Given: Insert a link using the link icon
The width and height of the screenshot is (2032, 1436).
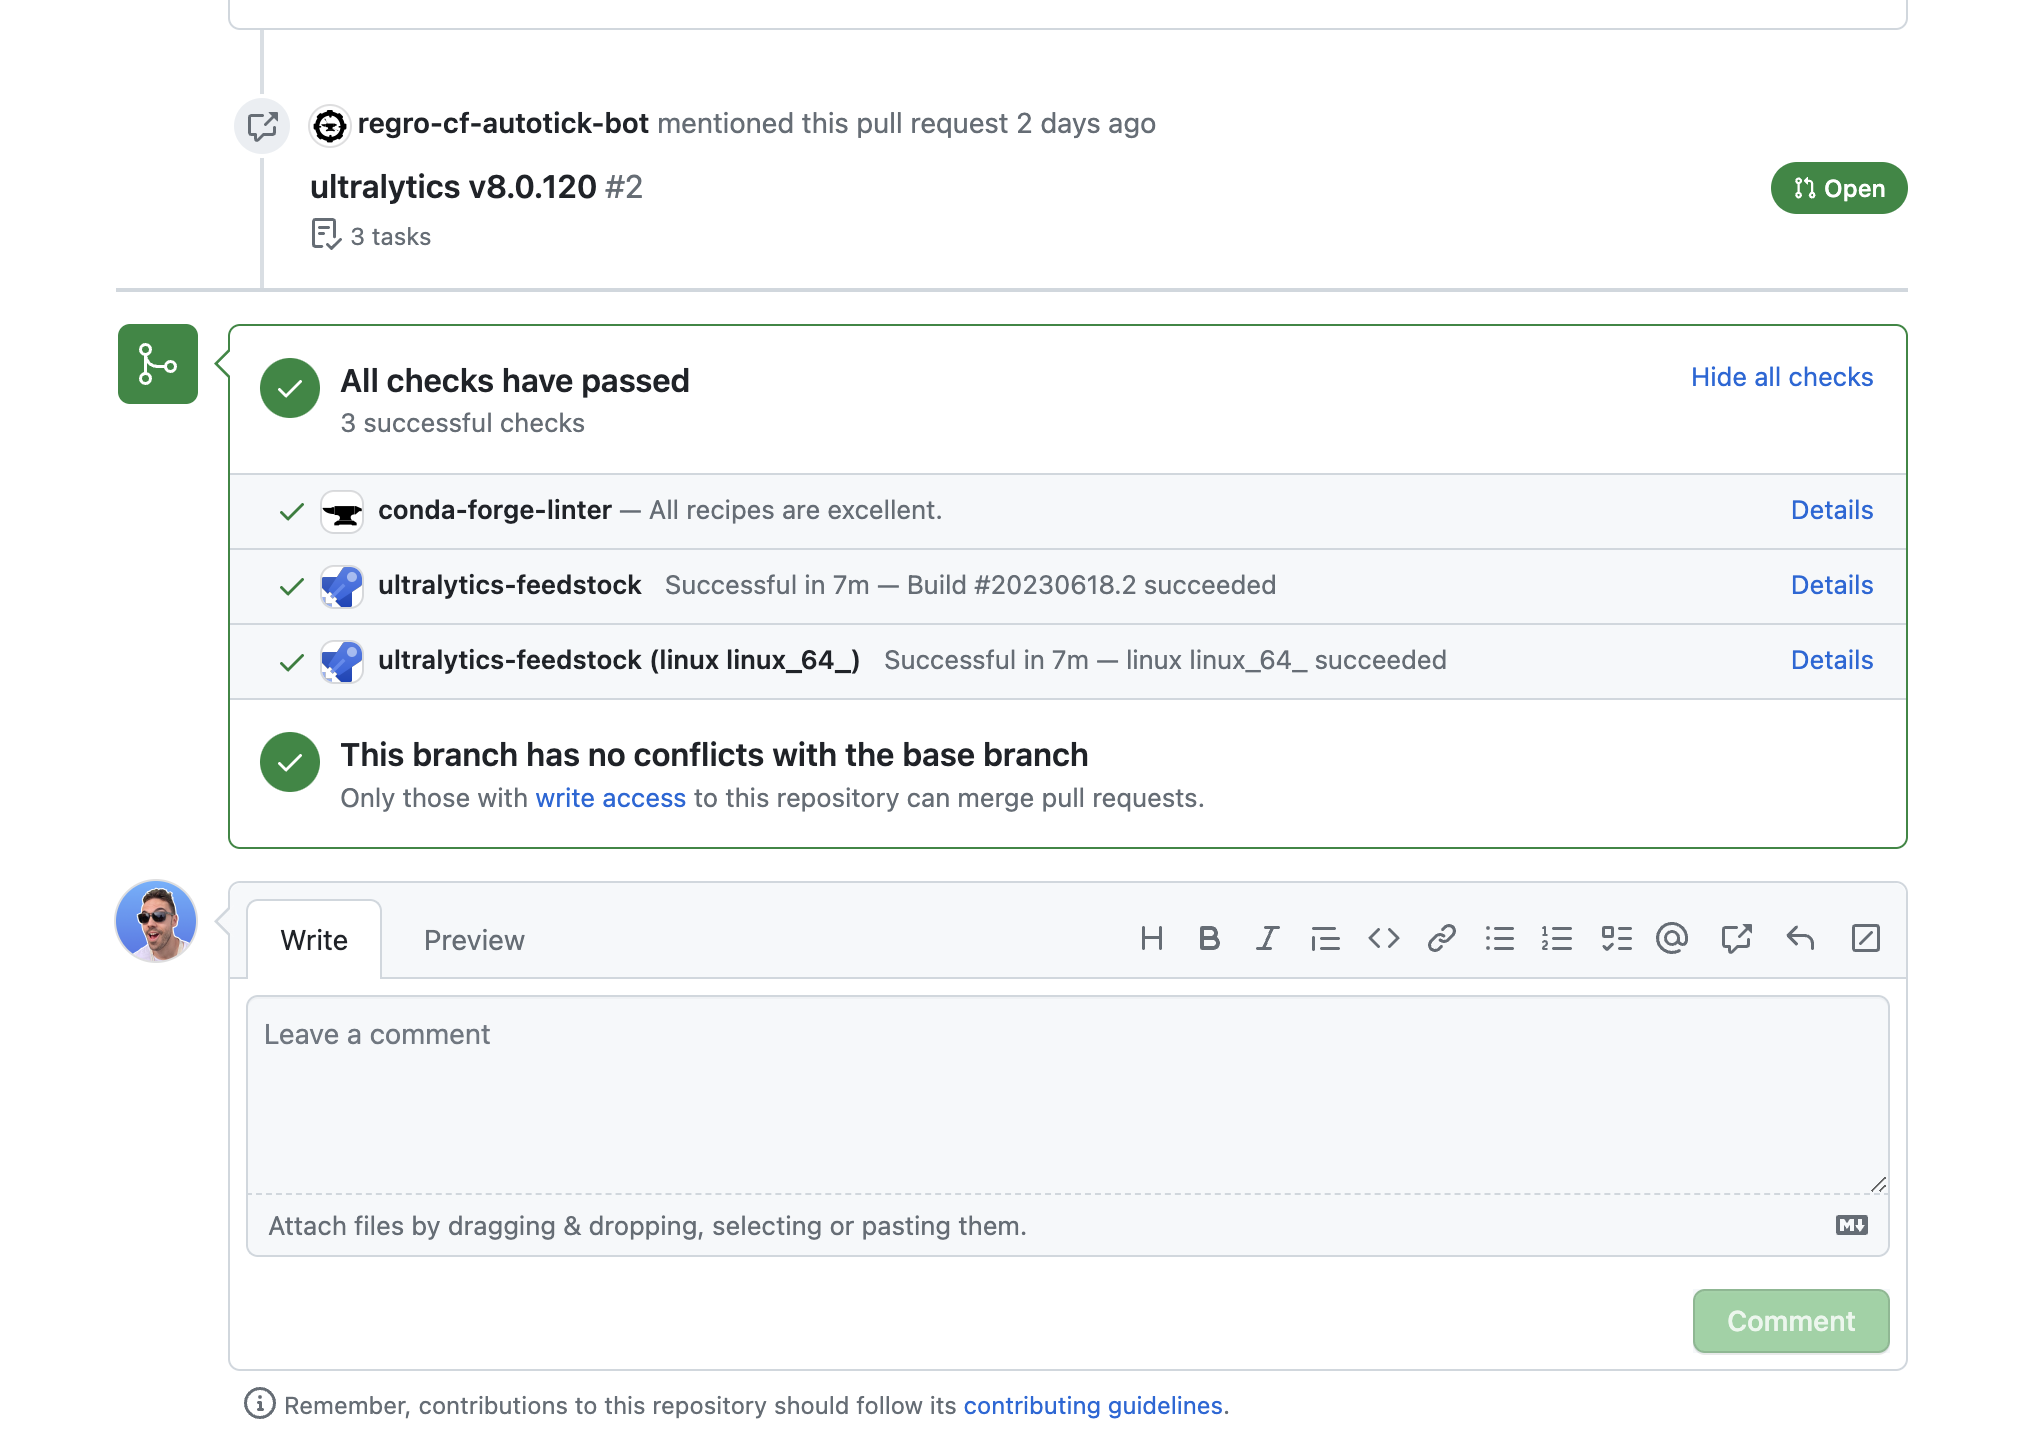Looking at the screenshot, I should 1441,938.
